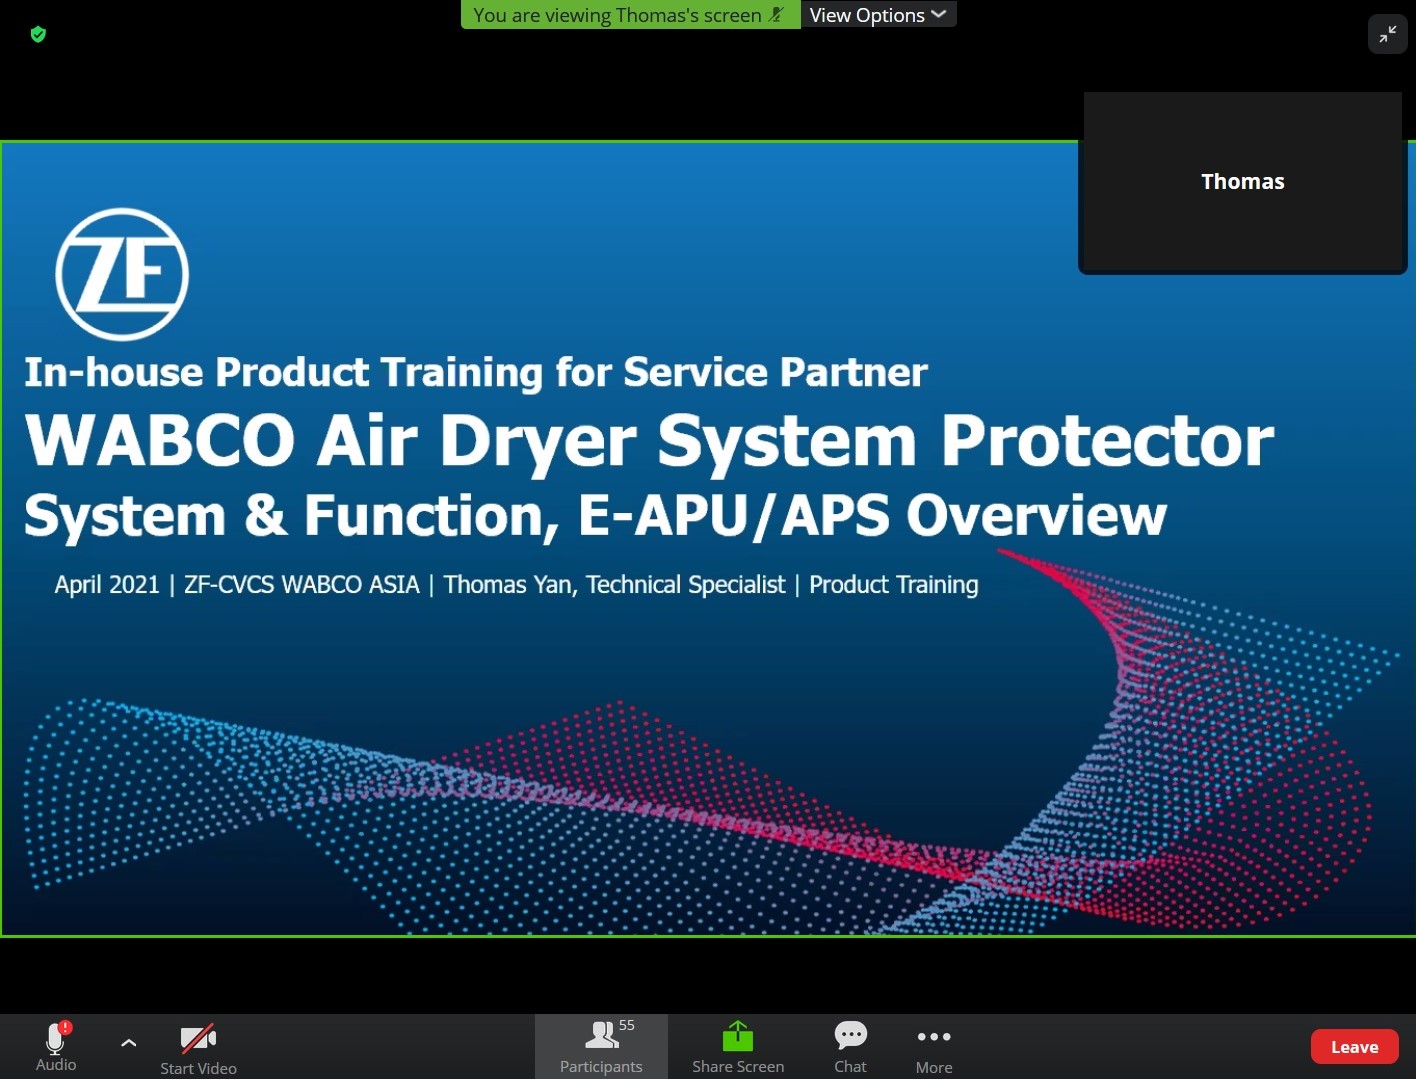Screen dimensions: 1416x1079
Task: Open the Participants panel
Action: (x=601, y=1047)
